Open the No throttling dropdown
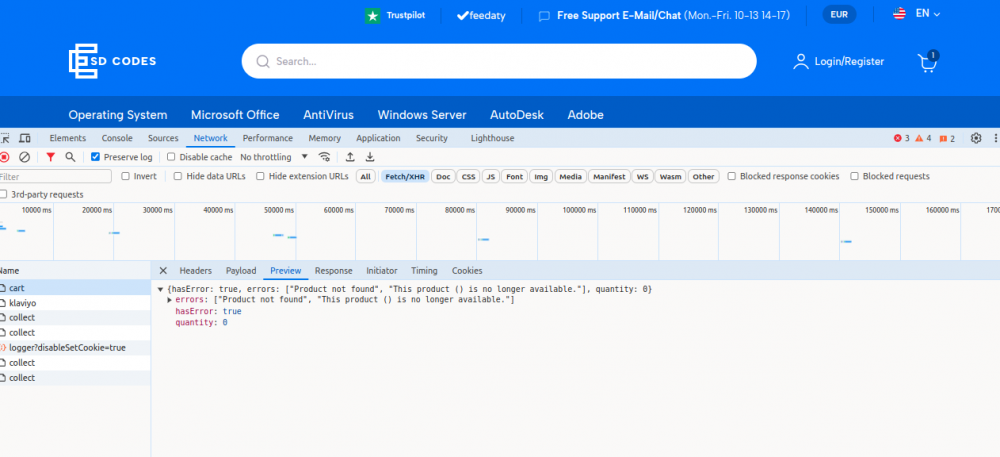This screenshot has width=1000, height=457. [x=274, y=157]
